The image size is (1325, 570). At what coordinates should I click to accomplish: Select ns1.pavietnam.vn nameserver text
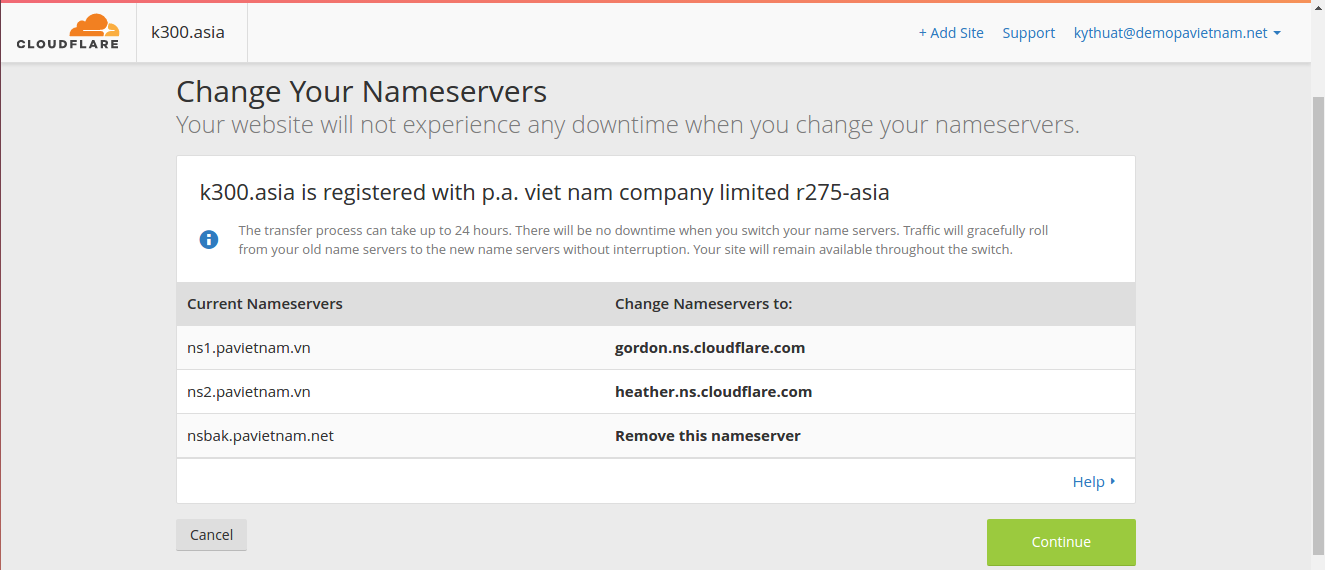[x=248, y=348]
